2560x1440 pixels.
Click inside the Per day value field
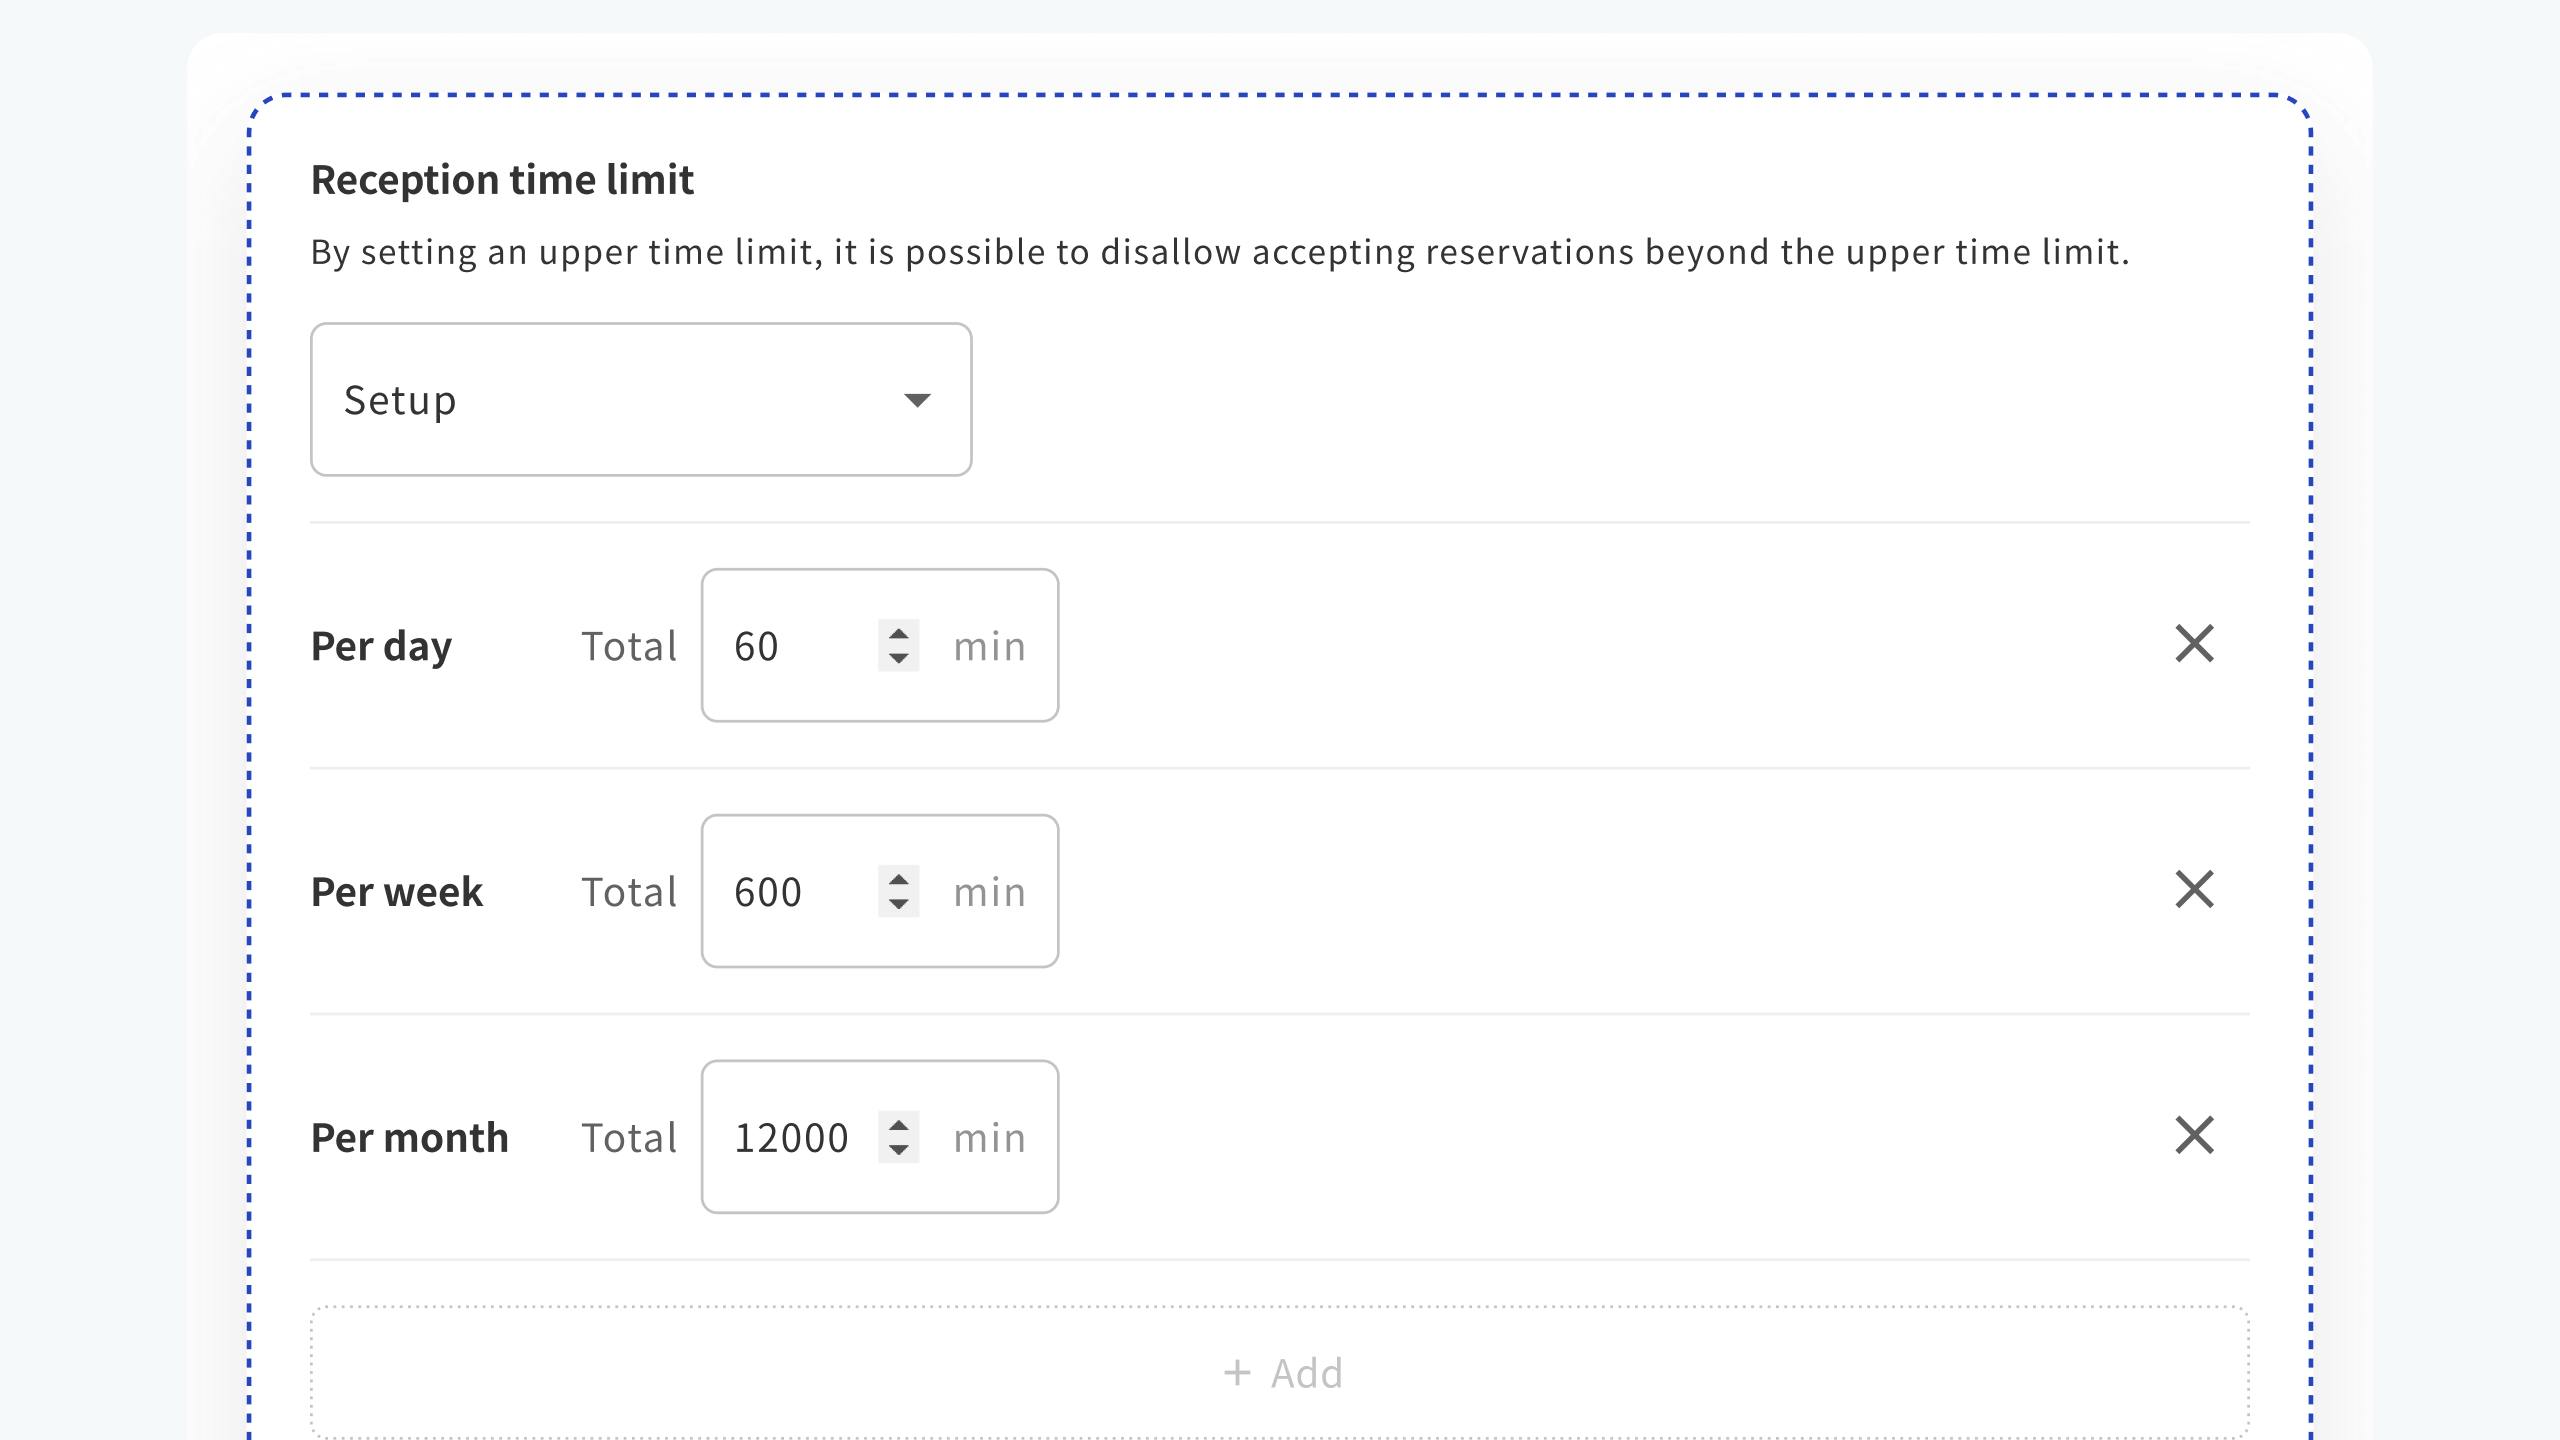coord(790,645)
